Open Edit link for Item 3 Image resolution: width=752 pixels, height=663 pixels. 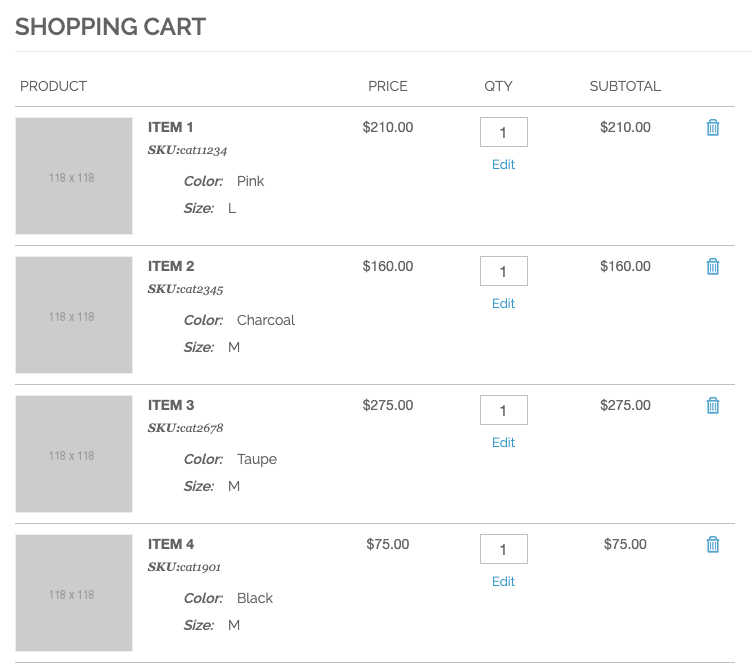pos(503,442)
